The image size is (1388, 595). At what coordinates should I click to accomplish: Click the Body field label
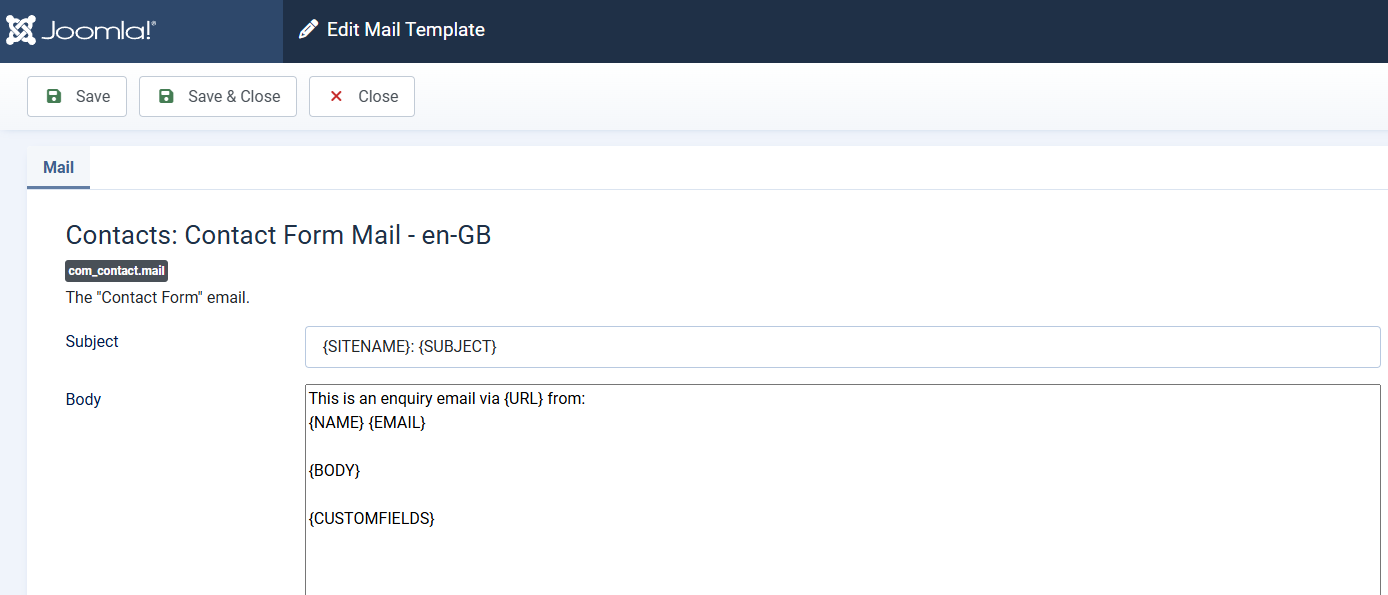pos(83,399)
